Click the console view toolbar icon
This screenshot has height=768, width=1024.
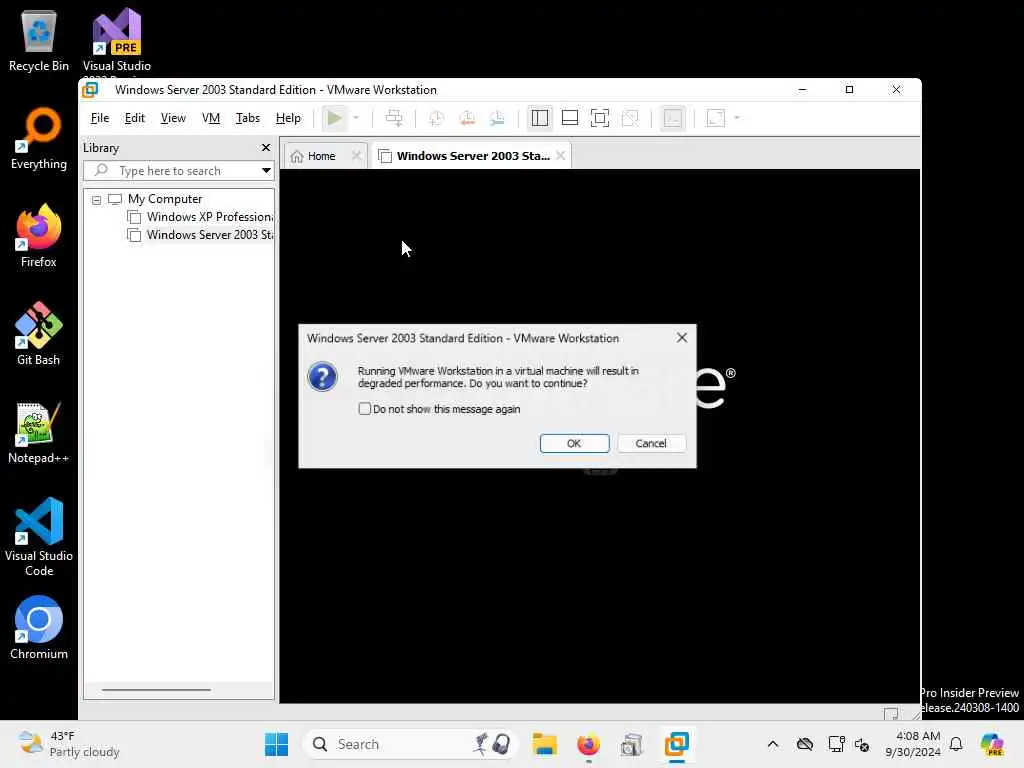point(673,118)
